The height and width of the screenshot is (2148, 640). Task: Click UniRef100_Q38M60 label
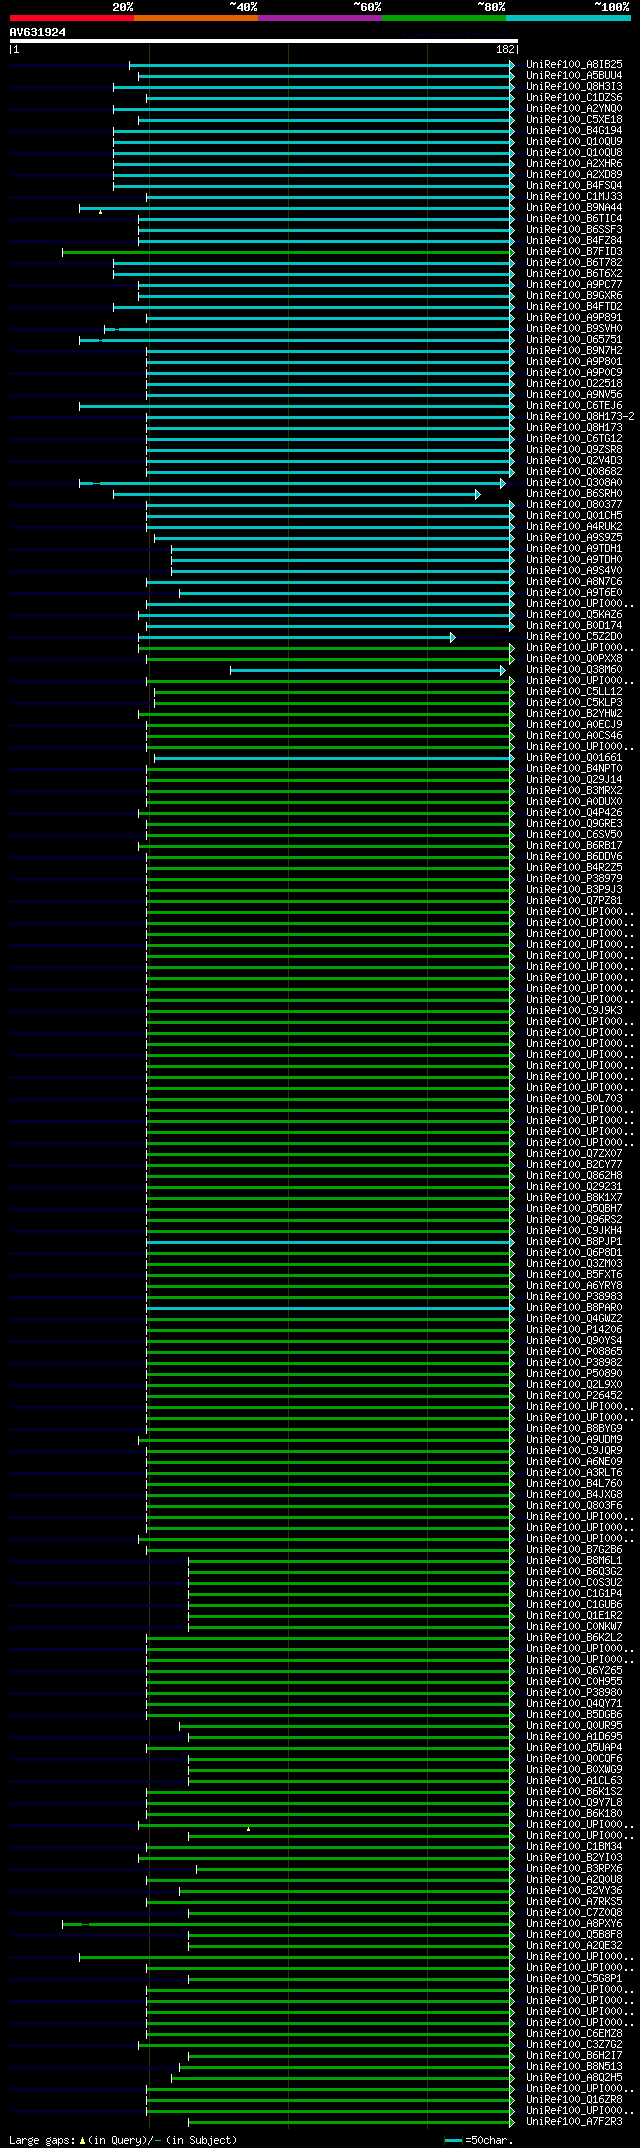tap(574, 669)
